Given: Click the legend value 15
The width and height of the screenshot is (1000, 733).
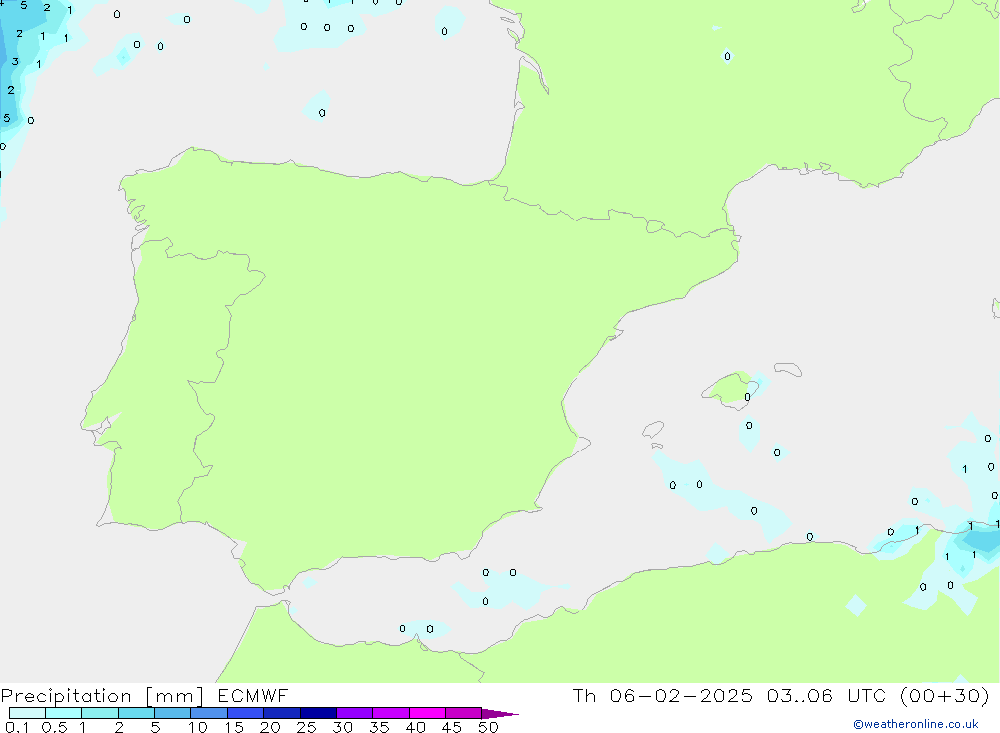Looking at the screenshot, I should (x=234, y=727).
